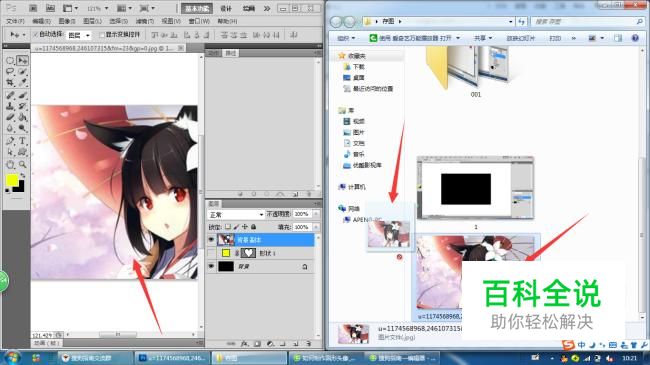This screenshot has height=365, width=650.
Task: Open 共享 dropdown in Explorer toolbar
Action: tap(483, 38)
